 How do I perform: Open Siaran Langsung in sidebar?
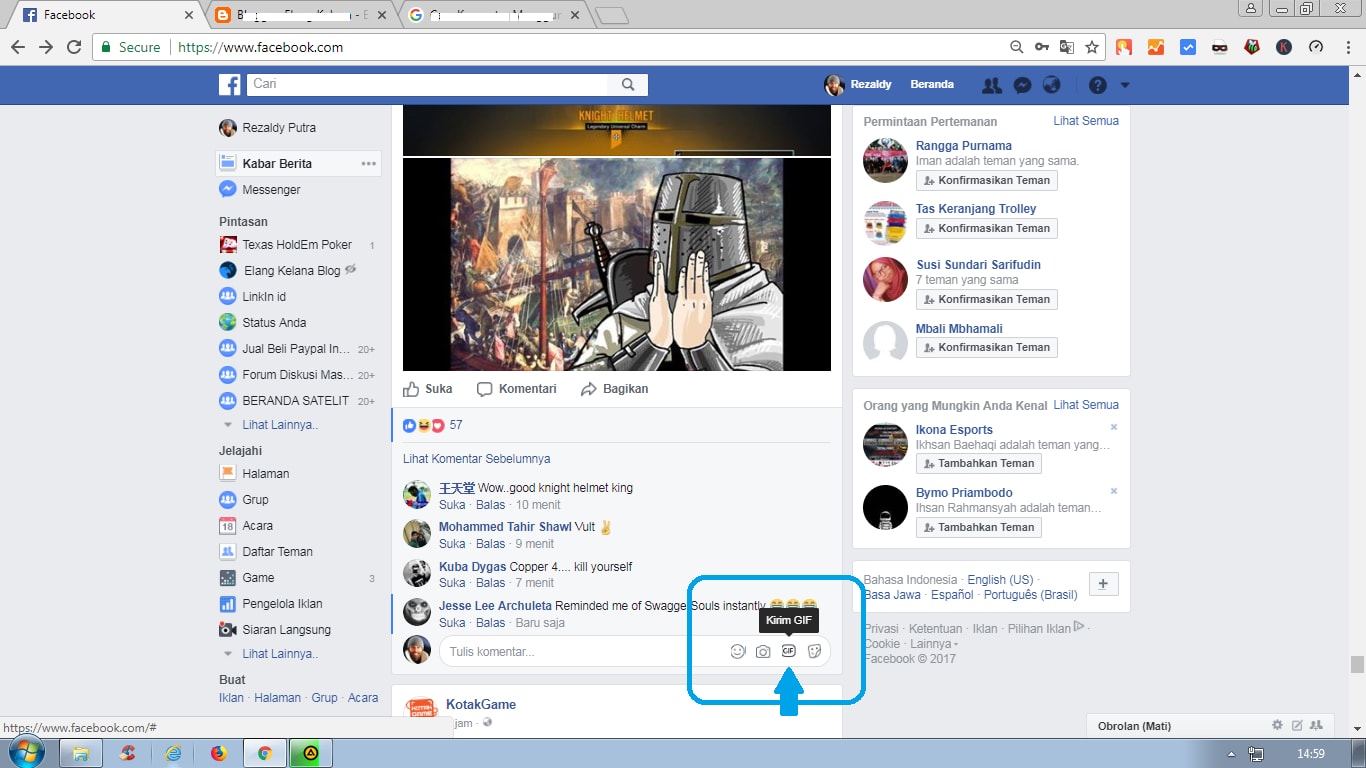click(x=286, y=630)
